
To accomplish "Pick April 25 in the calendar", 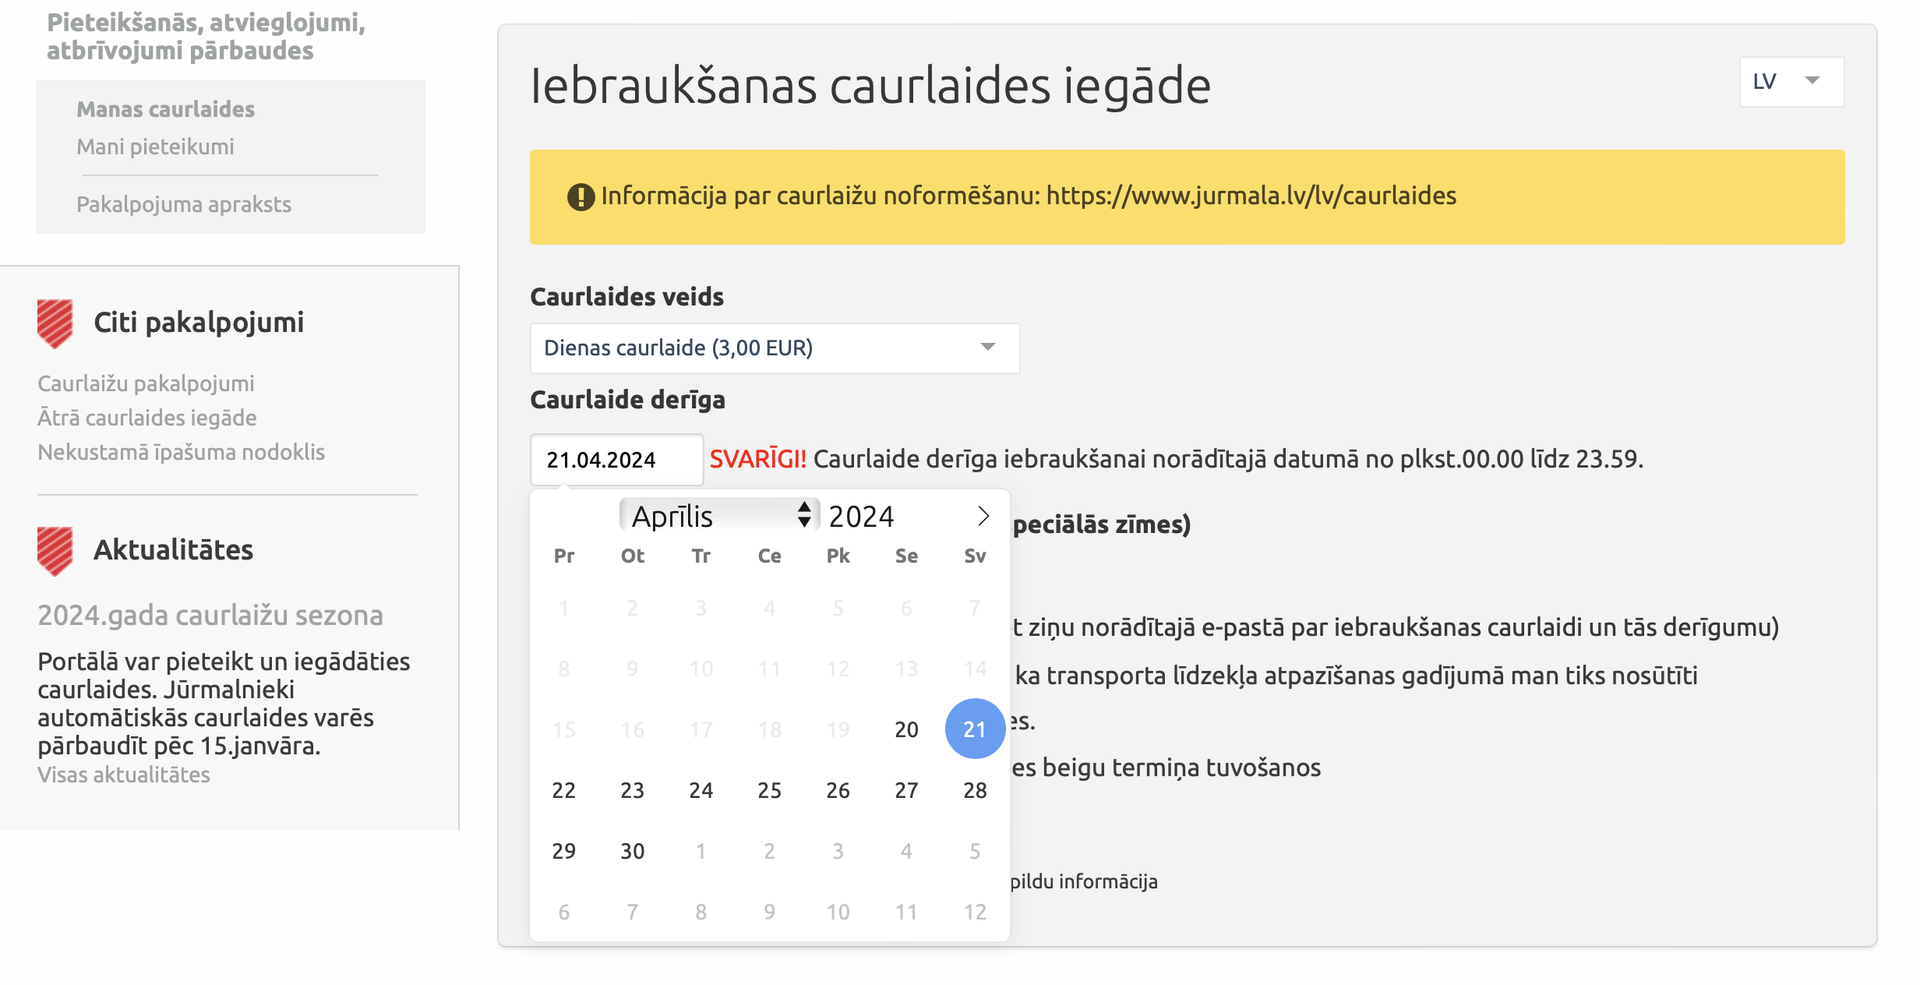I will click(770, 790).
